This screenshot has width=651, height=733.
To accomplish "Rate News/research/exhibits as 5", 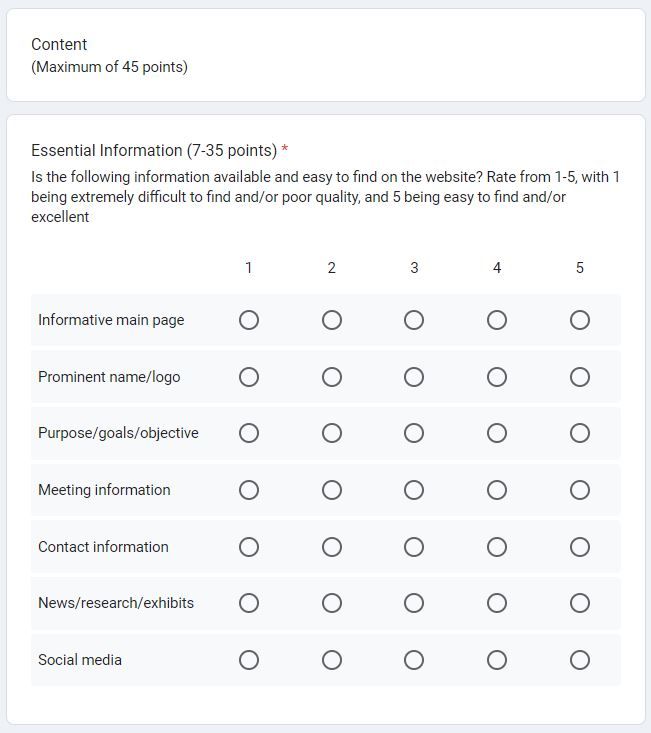I will [580, 603].
